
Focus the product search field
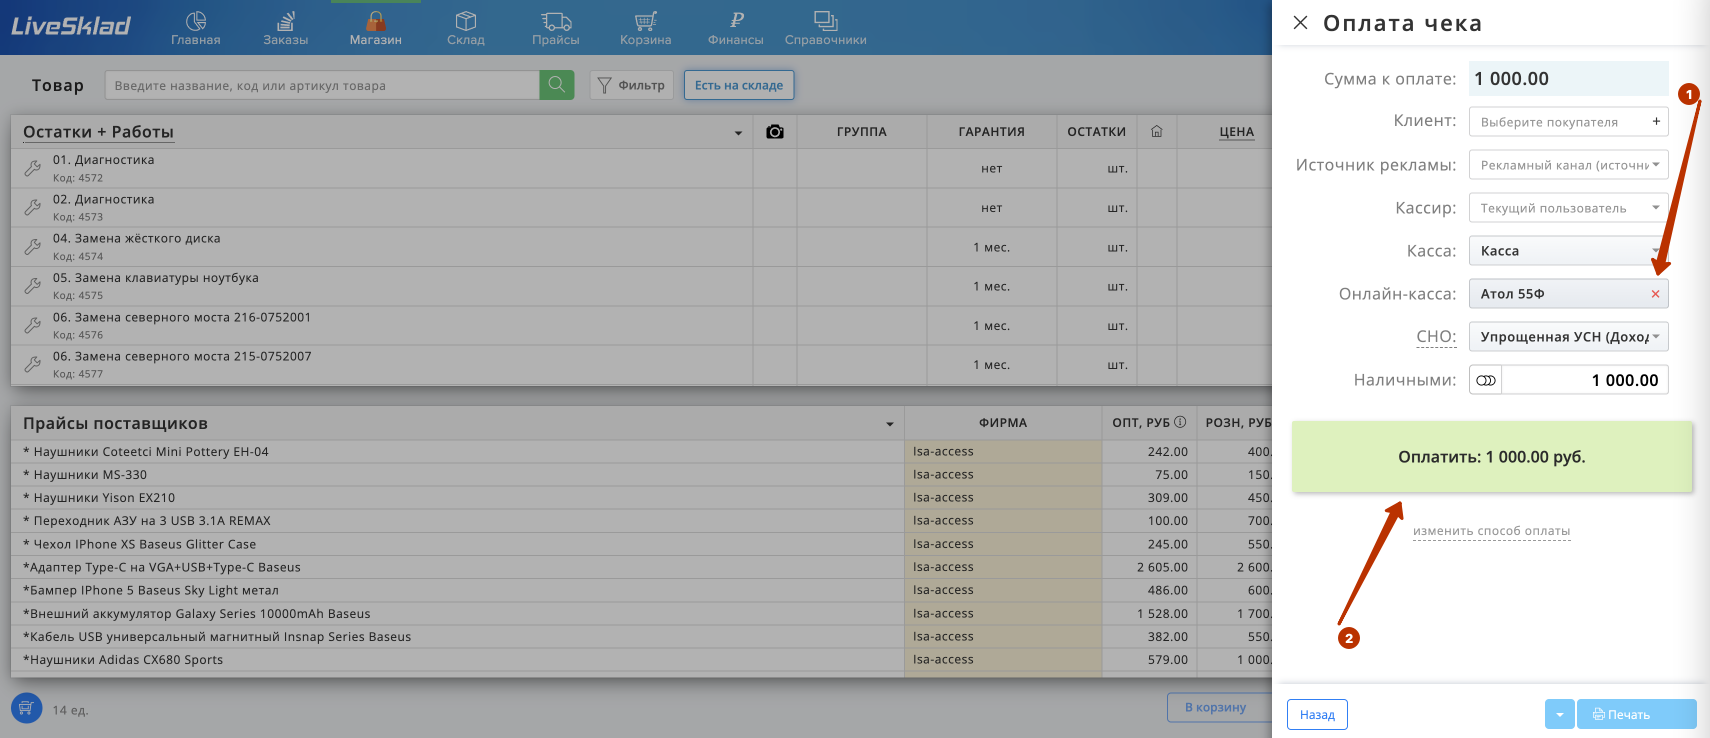click(x=322, y=85)
